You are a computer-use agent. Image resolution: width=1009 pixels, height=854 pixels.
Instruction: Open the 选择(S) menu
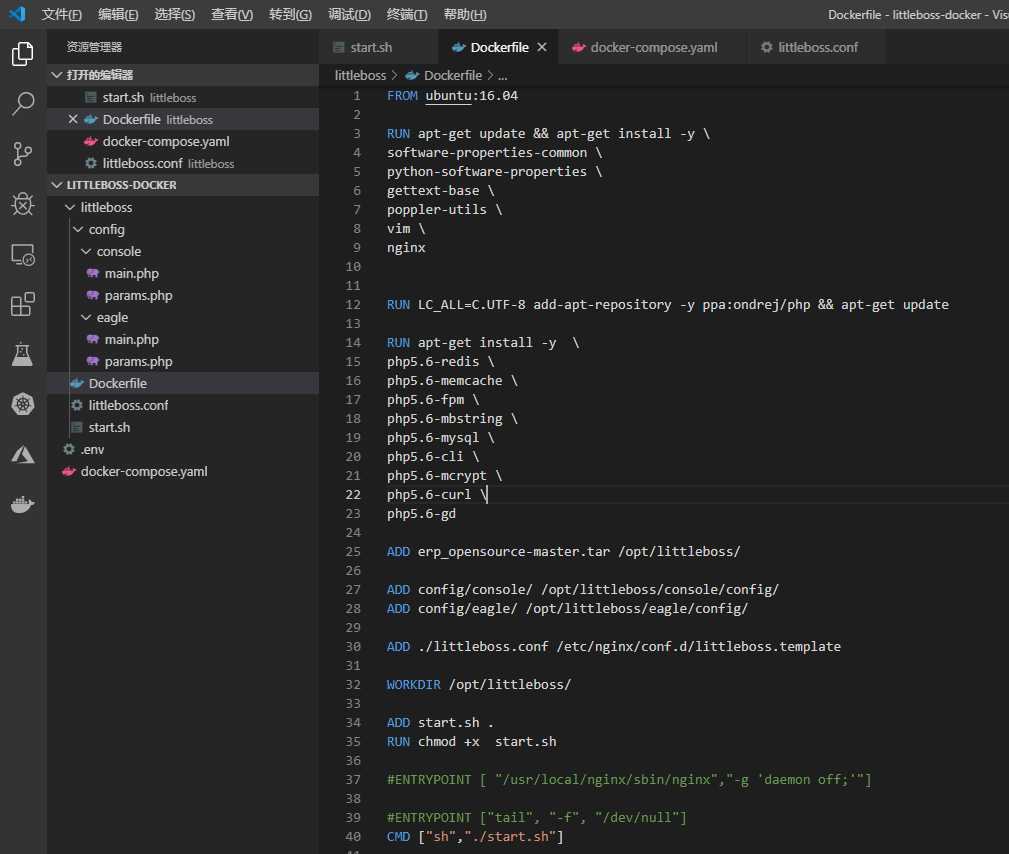pos(174,14)
